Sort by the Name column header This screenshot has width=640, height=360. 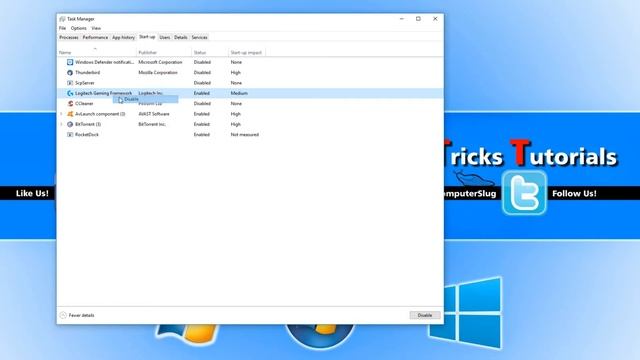click(x=96, y=52)
